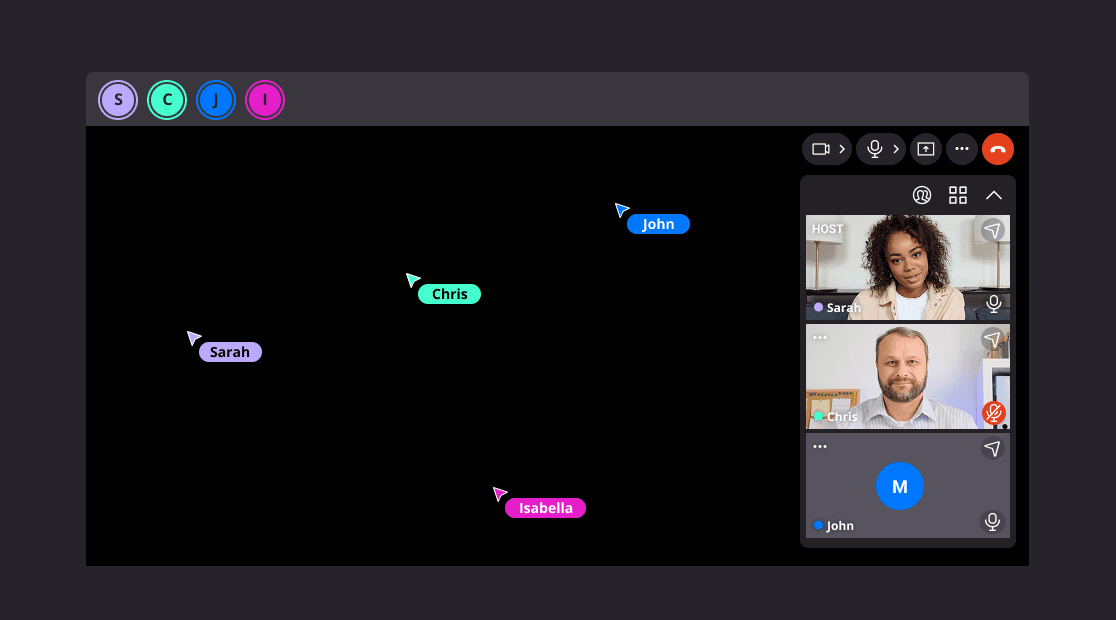The height and width of the screenshot is (620, 1116).
Task: Click the pointer icon on John's video tile
Action: (x=992, y=449)
